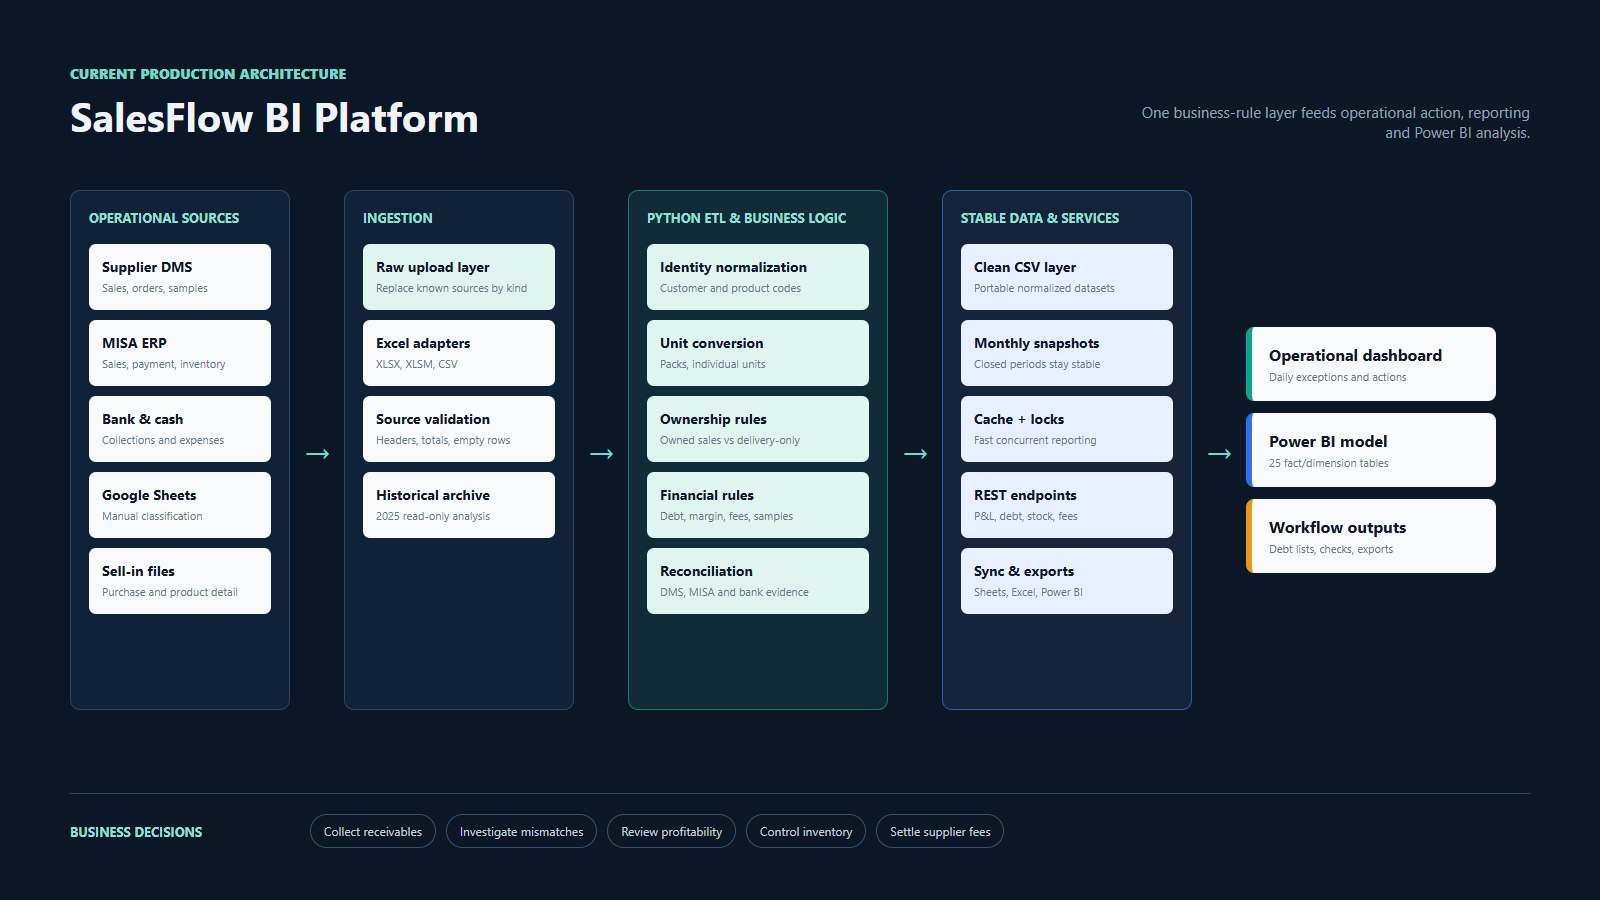
Task: Click the Power BI model card
Action: 1371,450
